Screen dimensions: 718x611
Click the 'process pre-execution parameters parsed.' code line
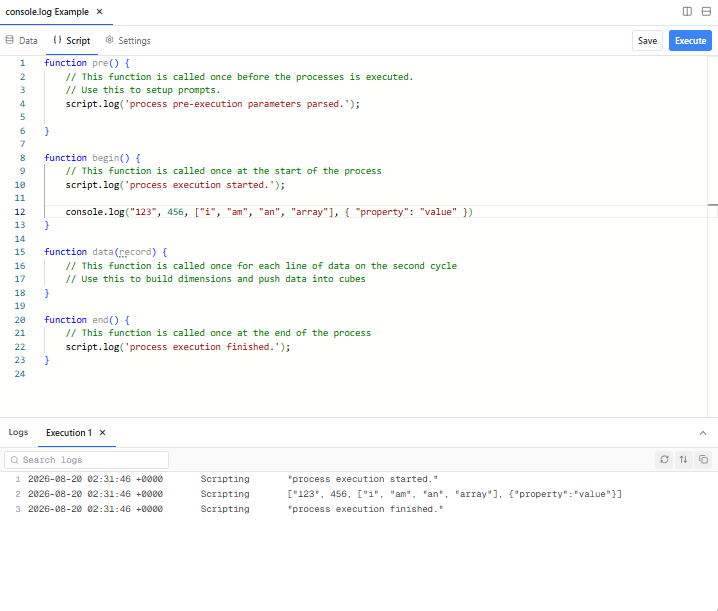click(212, 104)
